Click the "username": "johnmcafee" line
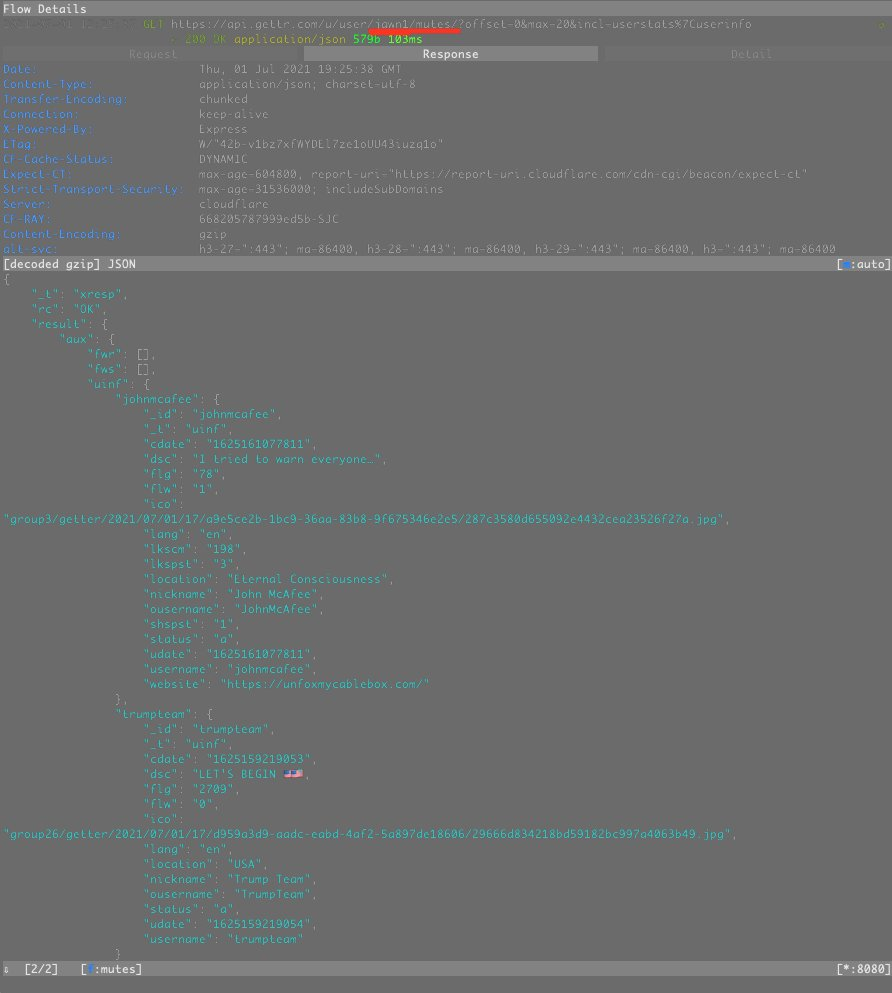 coord(230,669)
